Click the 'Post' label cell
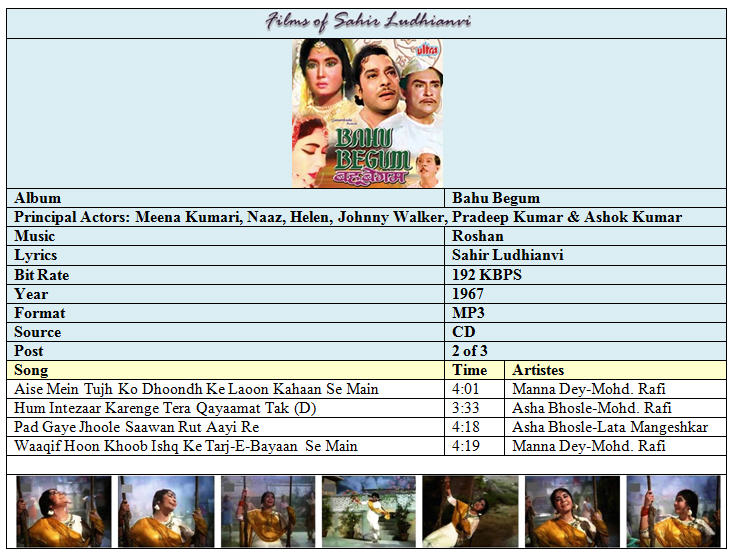 click(225, 351)
